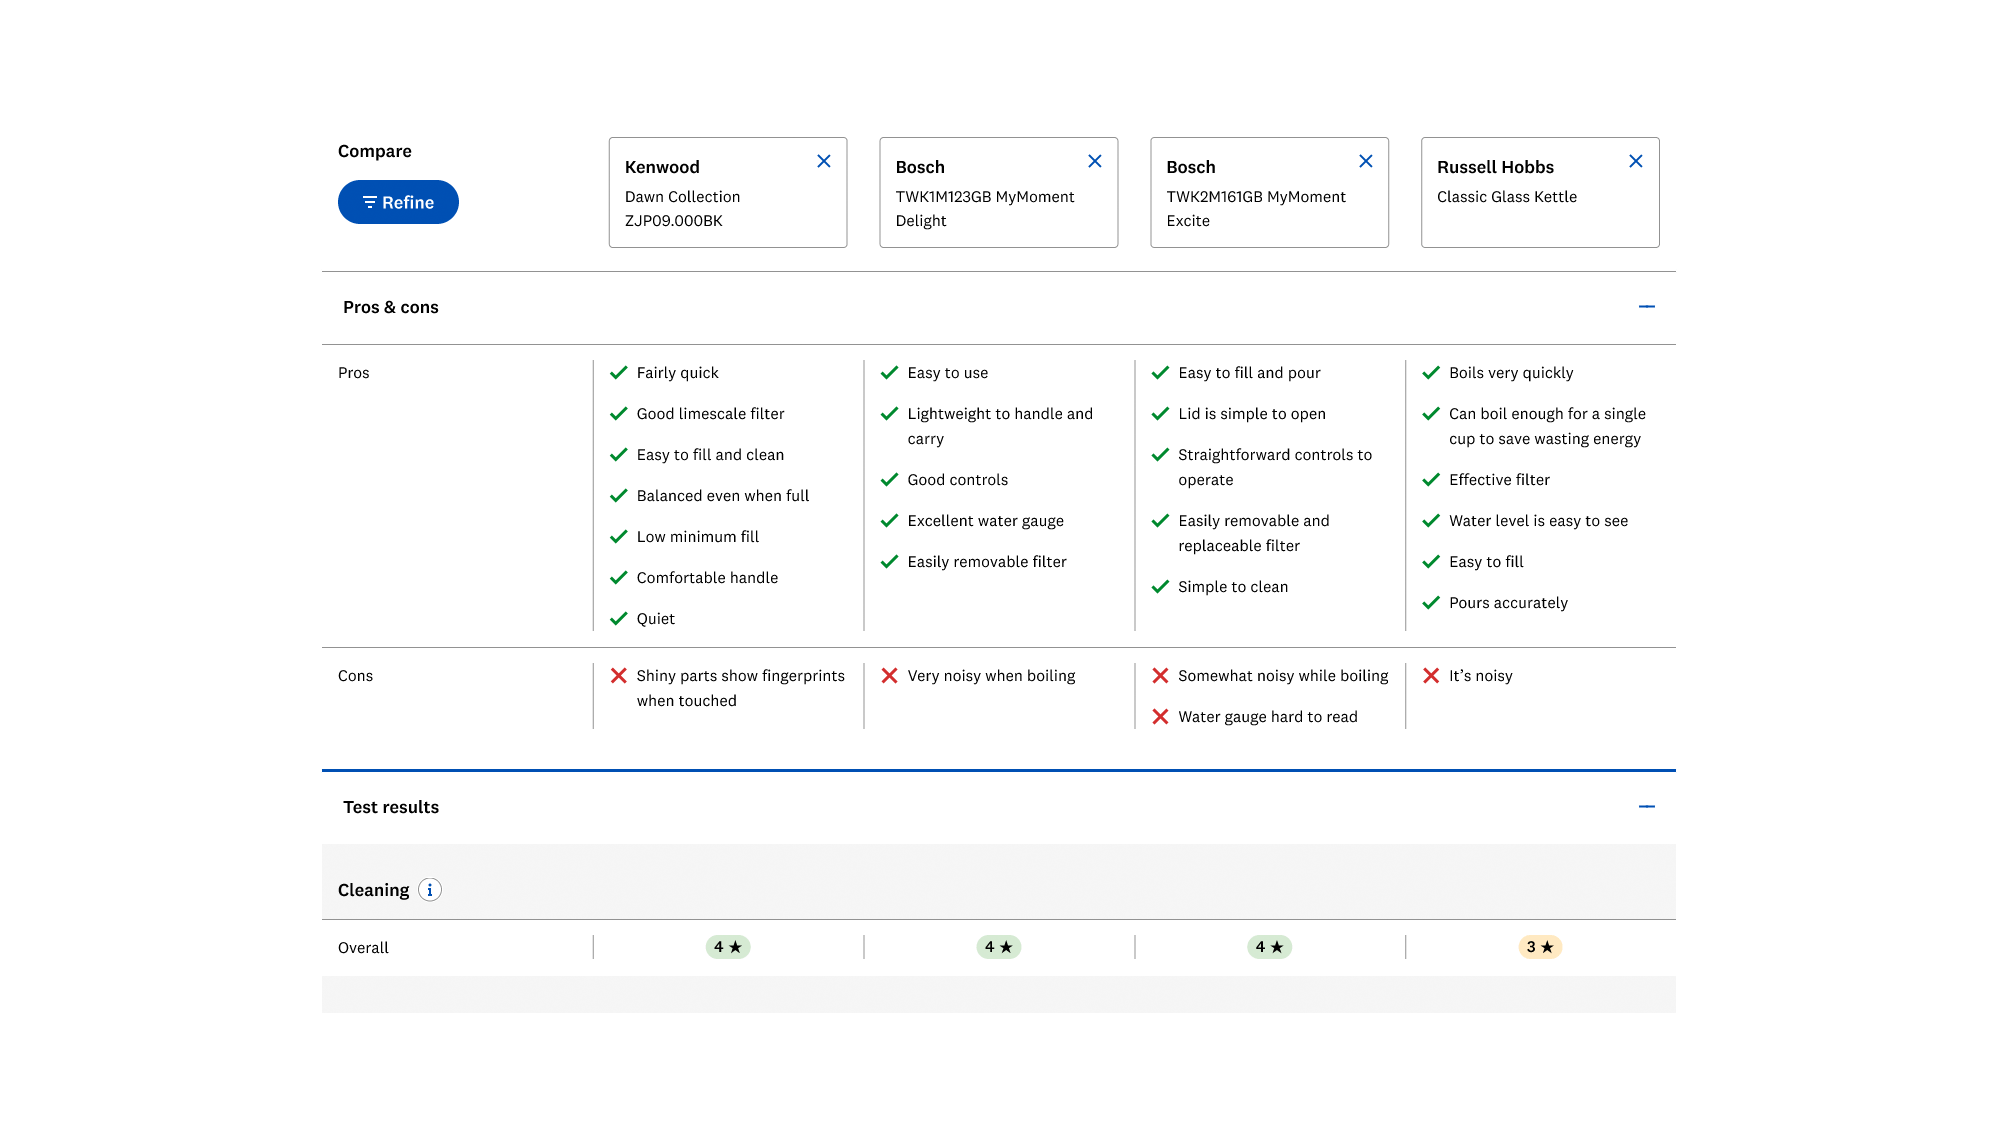Click green checkmark beside 'Fairly quick'
Image resolution: width=2000 pixels, height=1125 pixels.
pyautogui.click(x=619, y=373)
